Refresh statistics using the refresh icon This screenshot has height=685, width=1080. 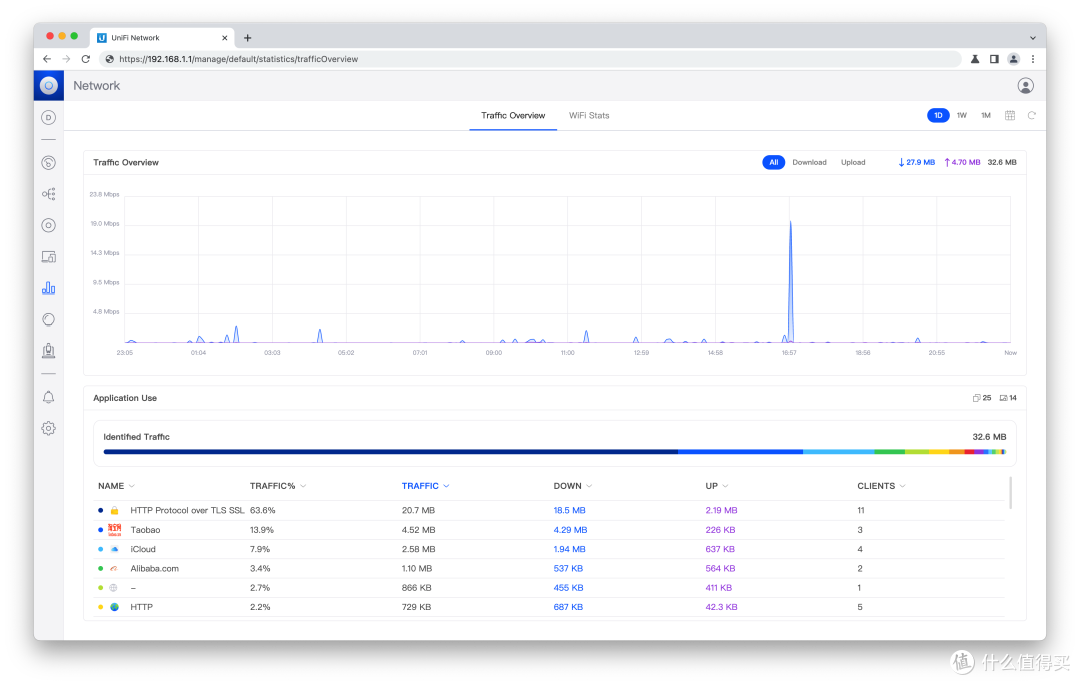pyautogui.click(x=1031, y=115)
